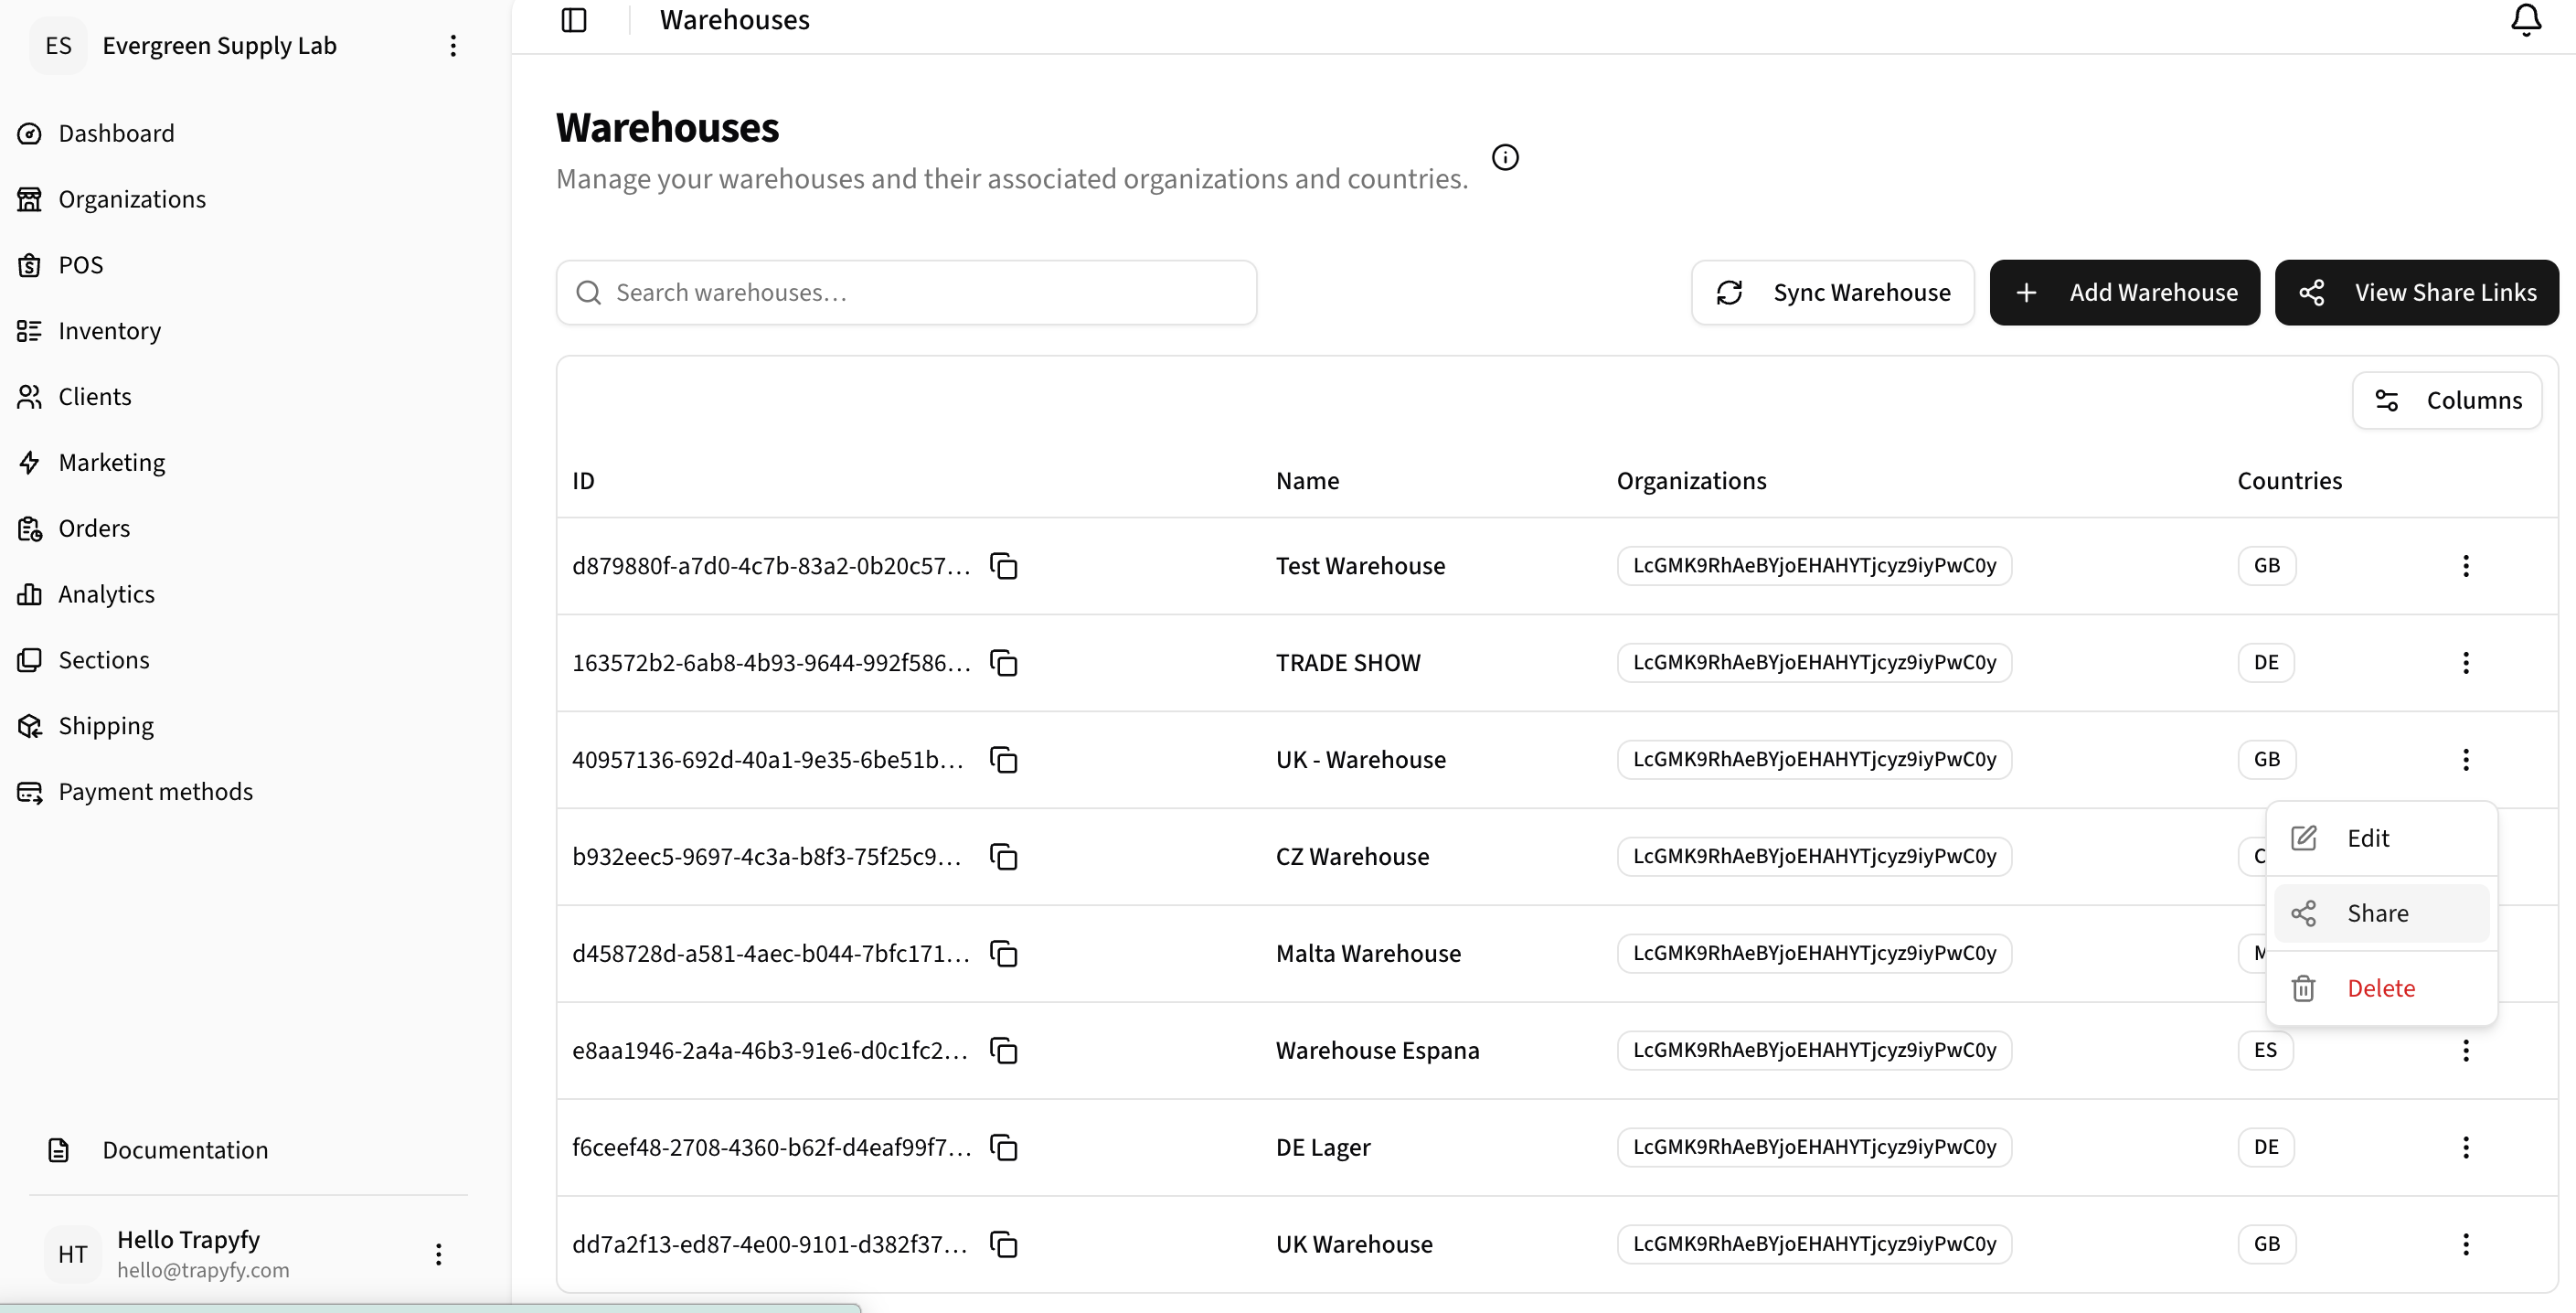Viewport: 2576px width, 1313px height.
Task: Click the info icon beside the description
Action: [1505, 157]
